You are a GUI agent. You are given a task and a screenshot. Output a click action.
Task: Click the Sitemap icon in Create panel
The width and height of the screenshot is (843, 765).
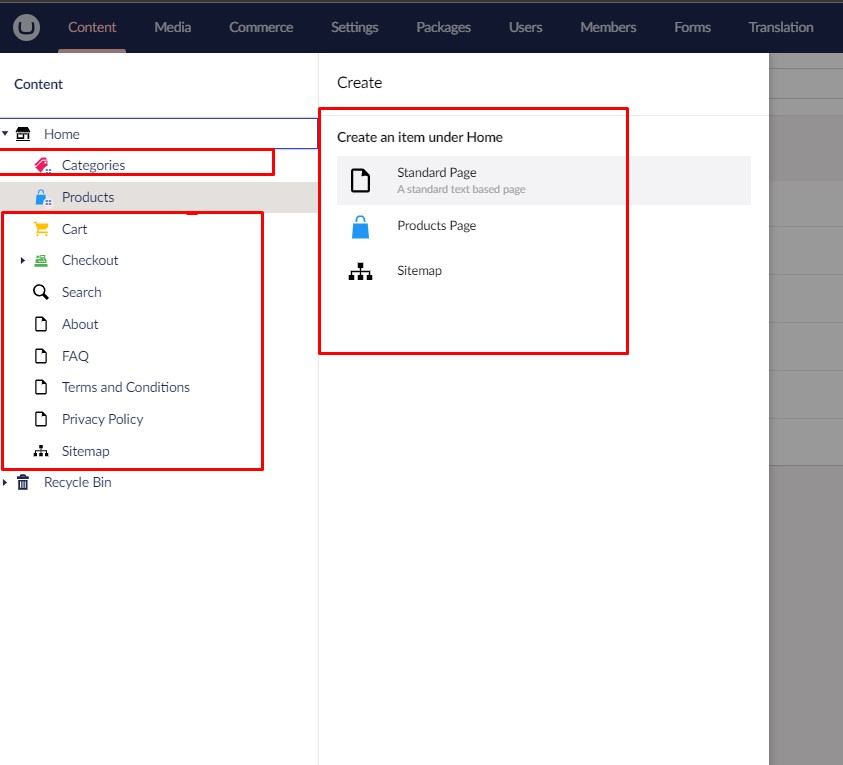(x=360, y=271)
